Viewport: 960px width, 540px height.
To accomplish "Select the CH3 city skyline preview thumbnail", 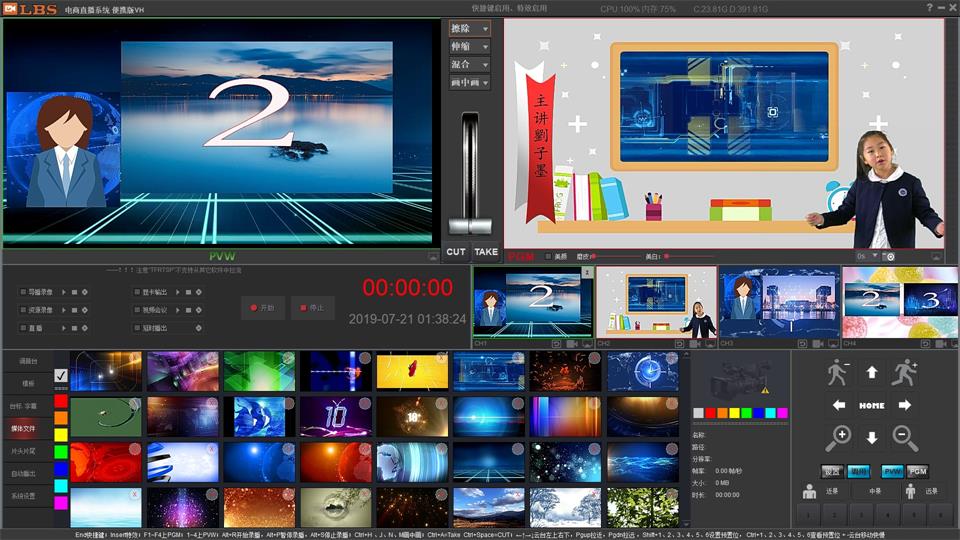I will click(779, 301).
